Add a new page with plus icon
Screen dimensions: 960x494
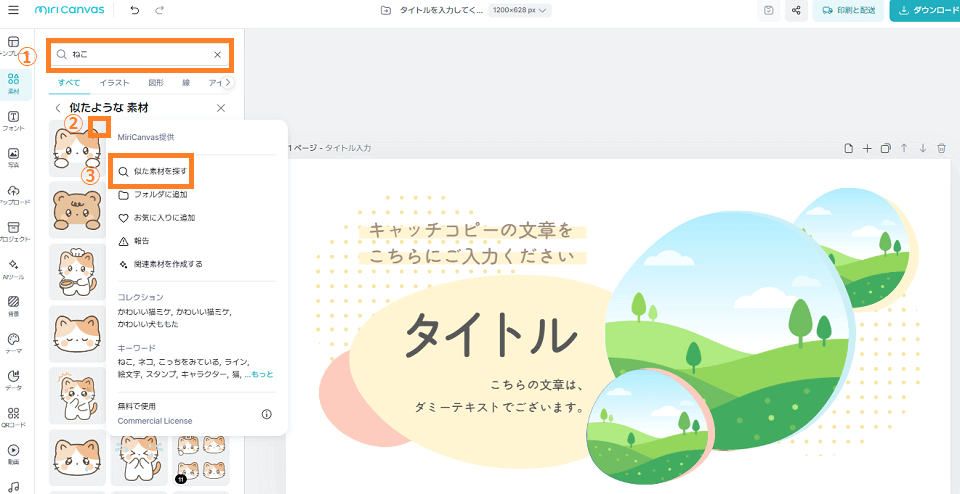coord(867,148)
